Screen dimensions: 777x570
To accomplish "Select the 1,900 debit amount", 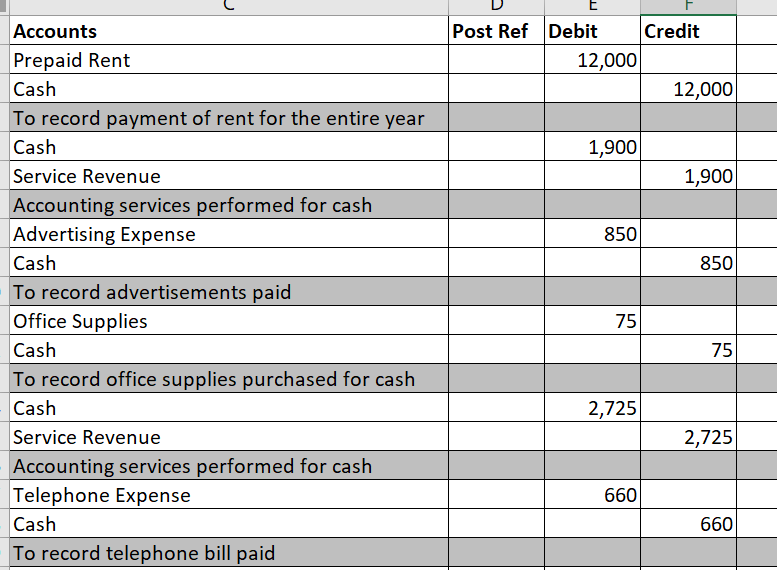I will pos(592,147).
